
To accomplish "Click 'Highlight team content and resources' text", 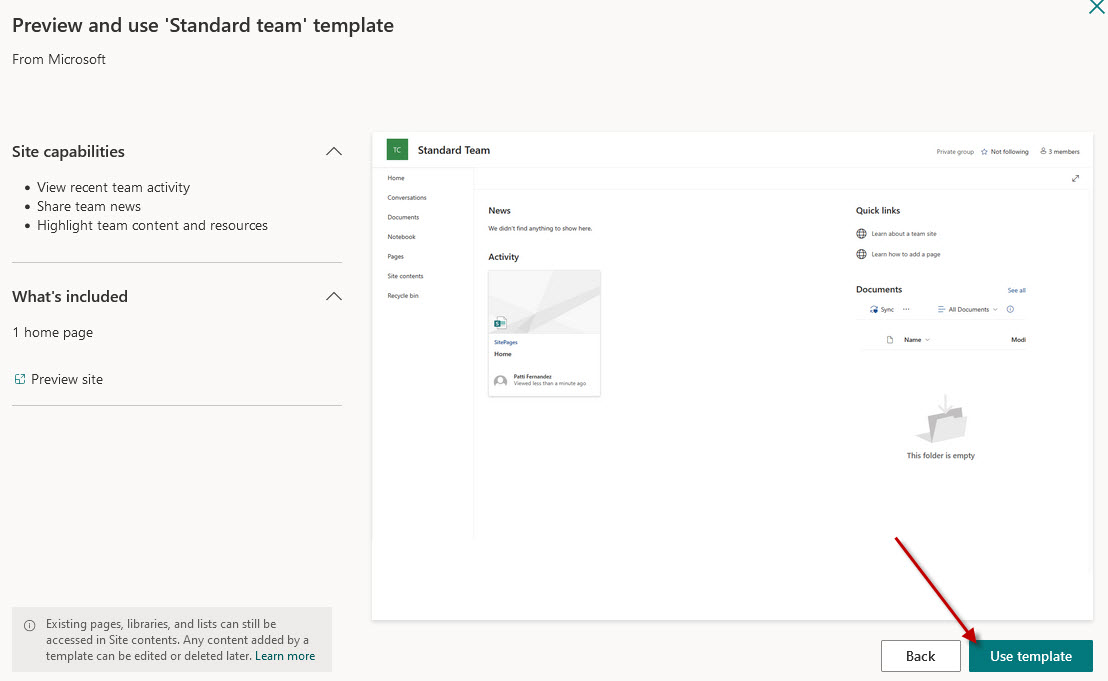I will 152,225.
